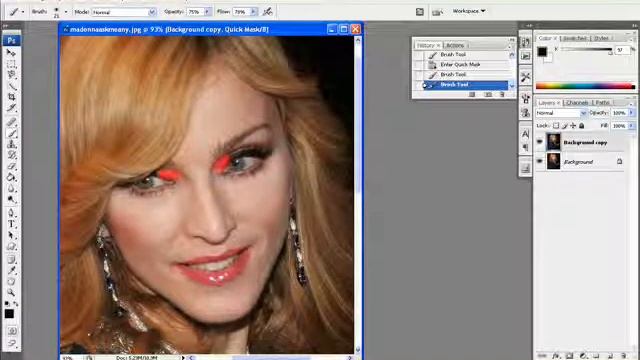Create new snapshot in History panel
This screenshot has width=640, height=360.
(488, 95)
